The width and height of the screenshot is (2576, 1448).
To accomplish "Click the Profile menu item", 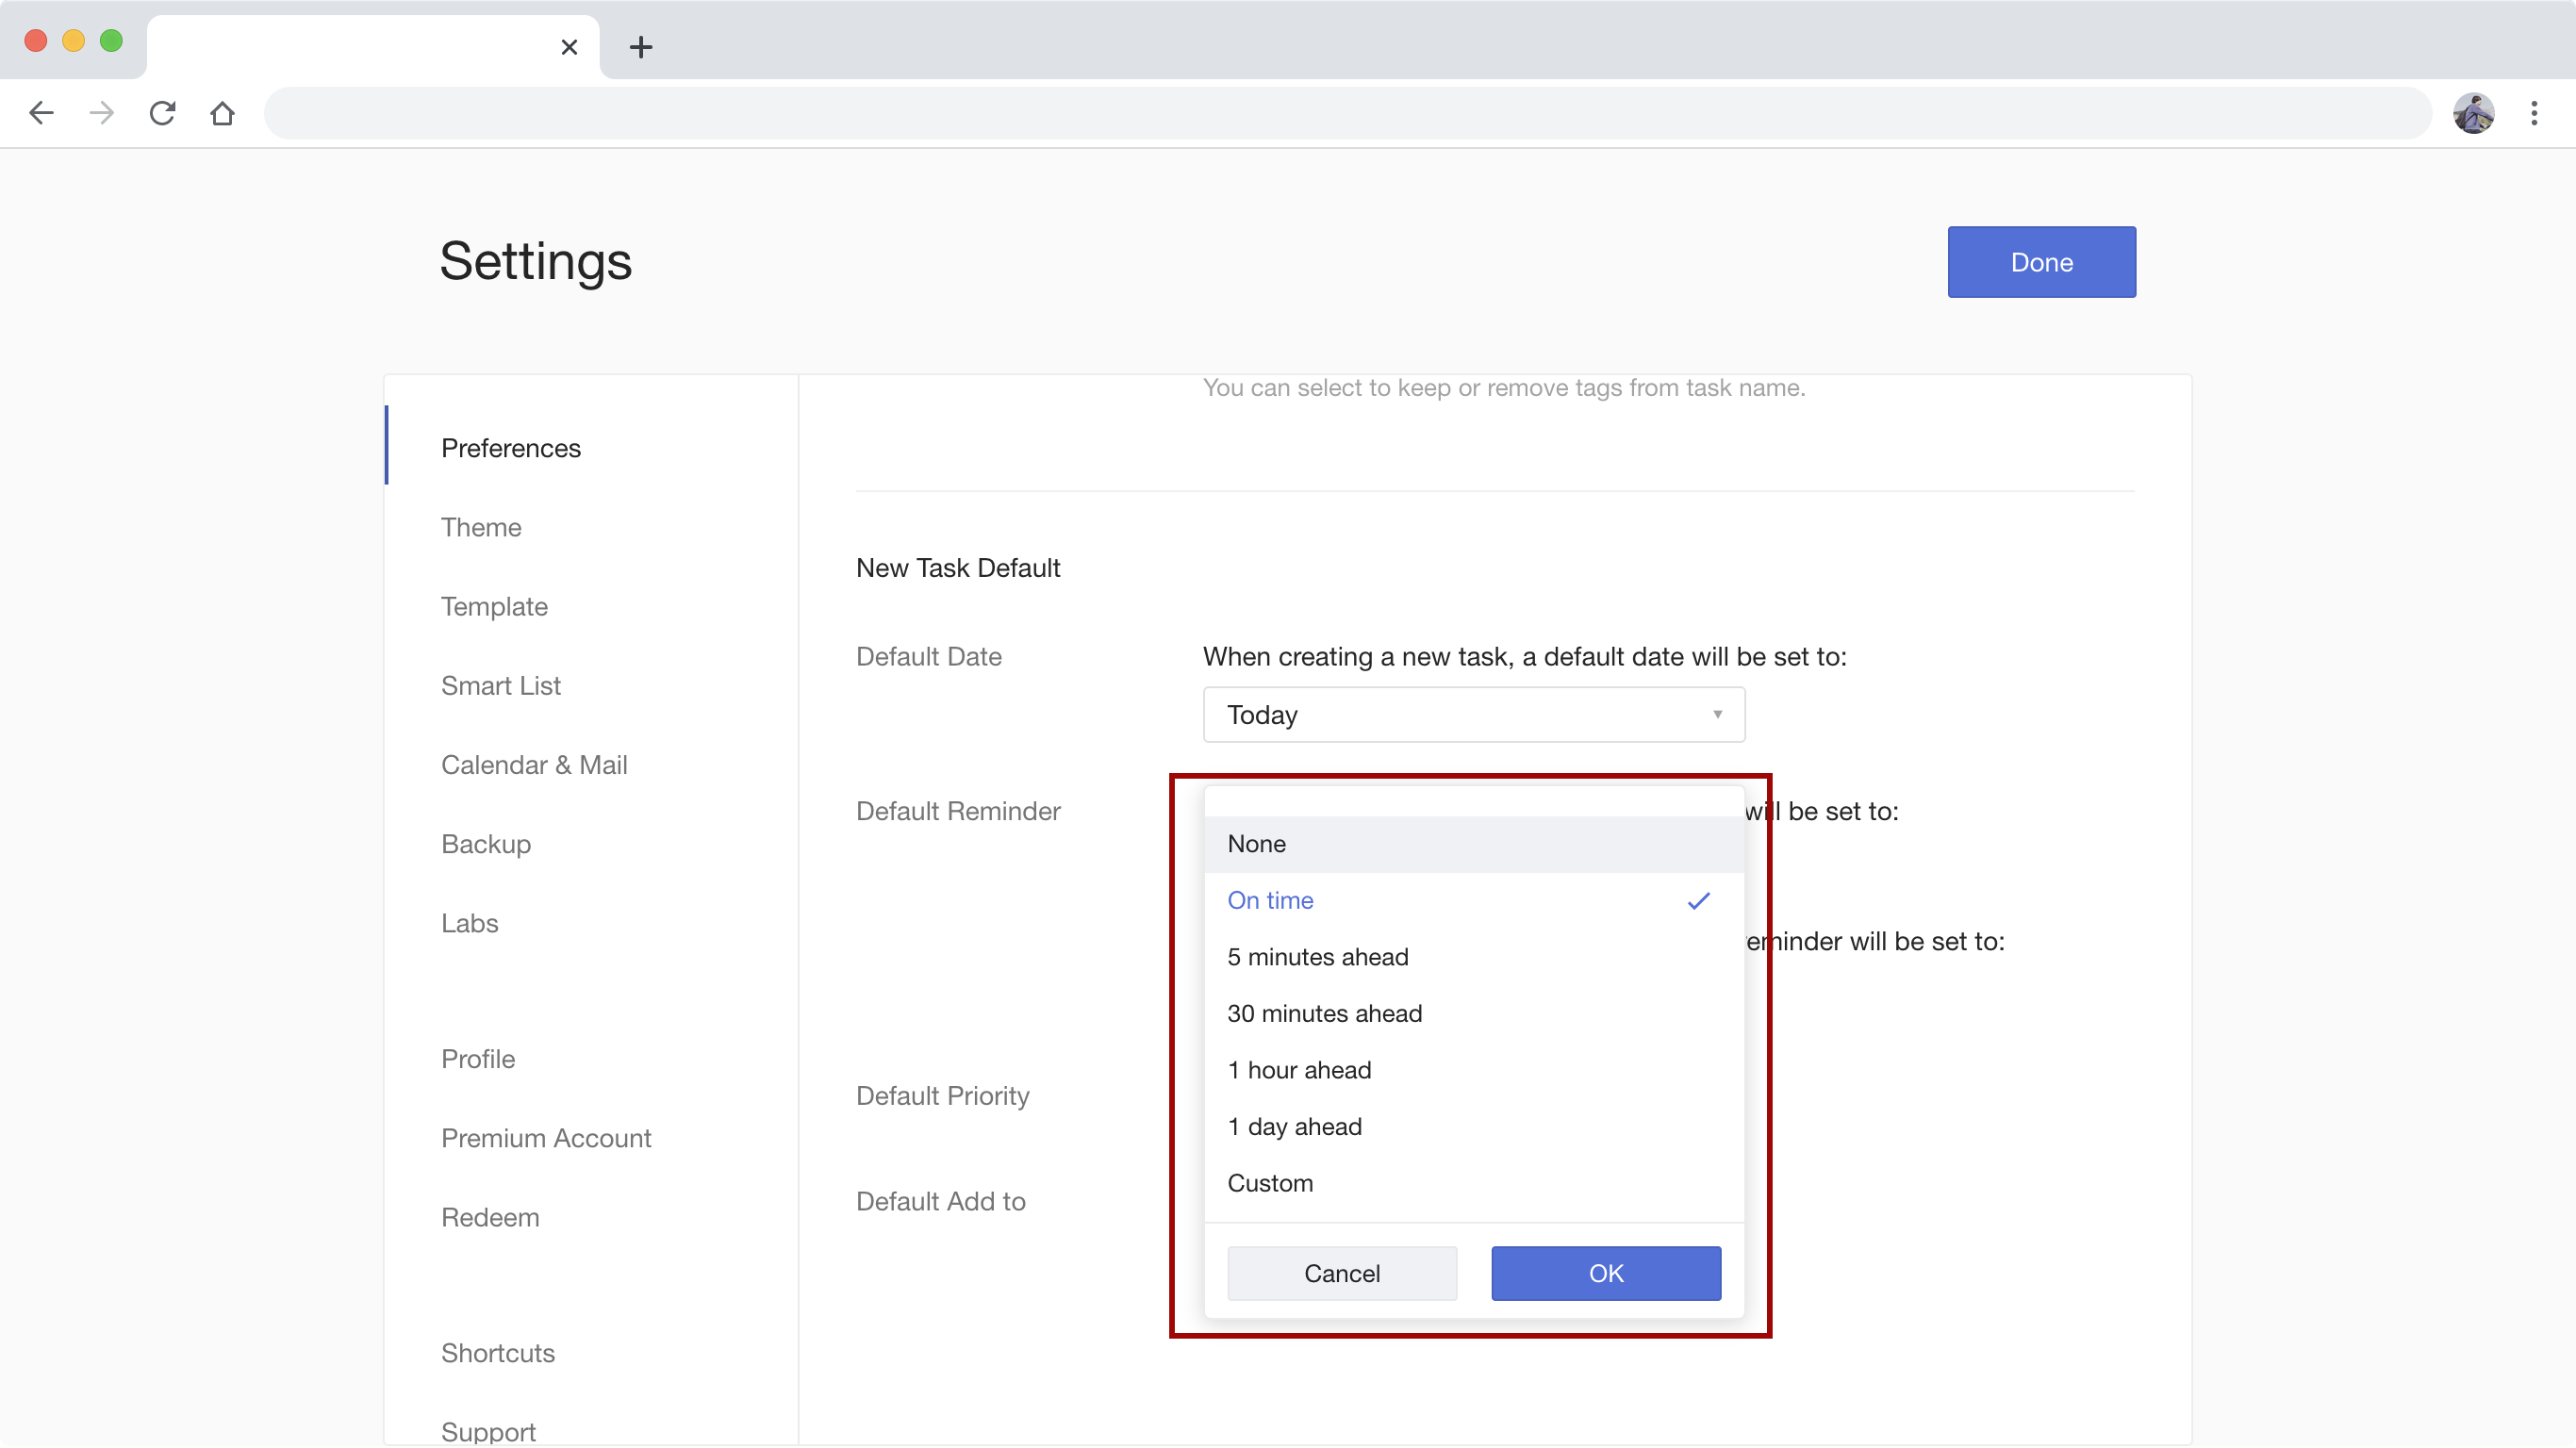I will click(478, 1058).
